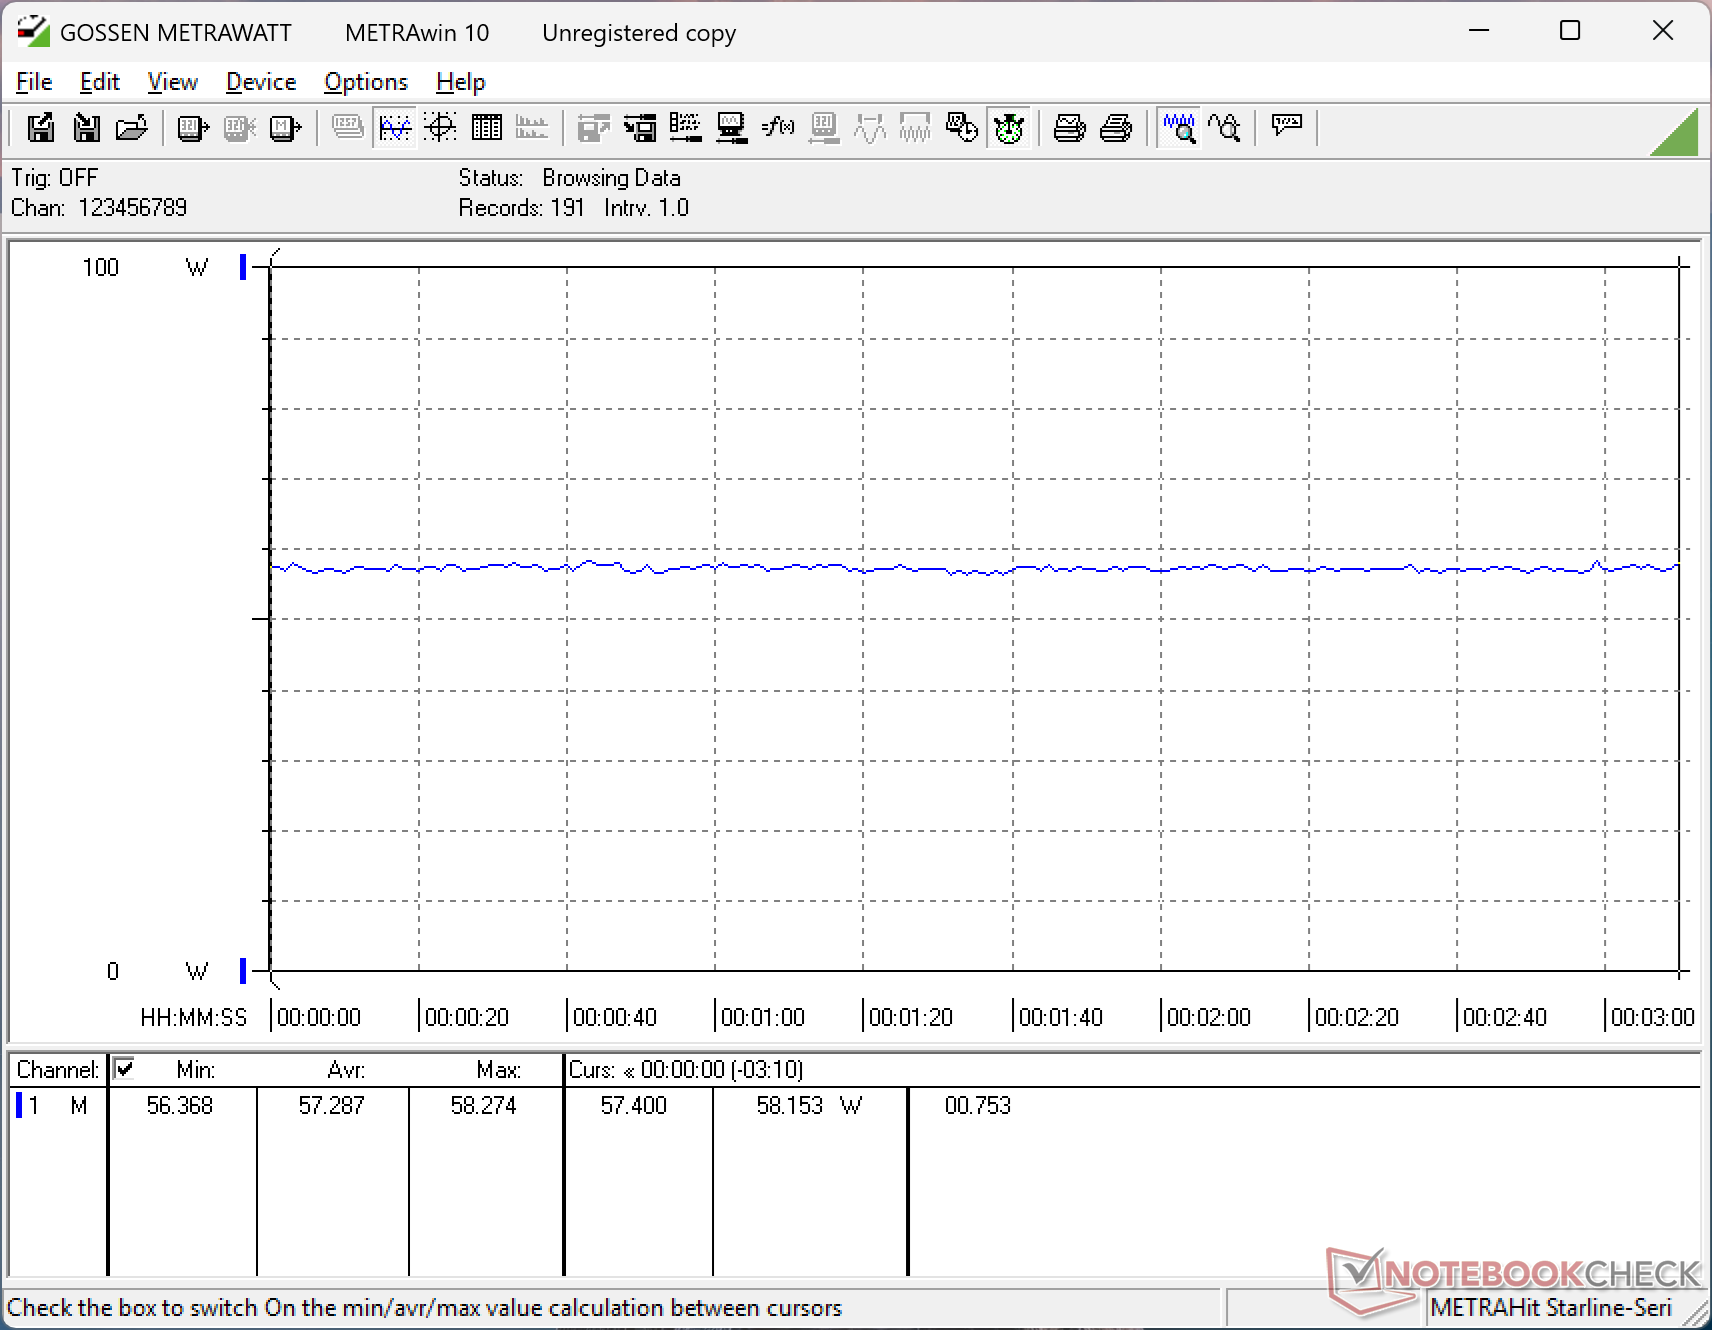The height and width of the screenshot is (1330, 1712).
Task: Click the display with clock icon
Action: click(961, 128)
